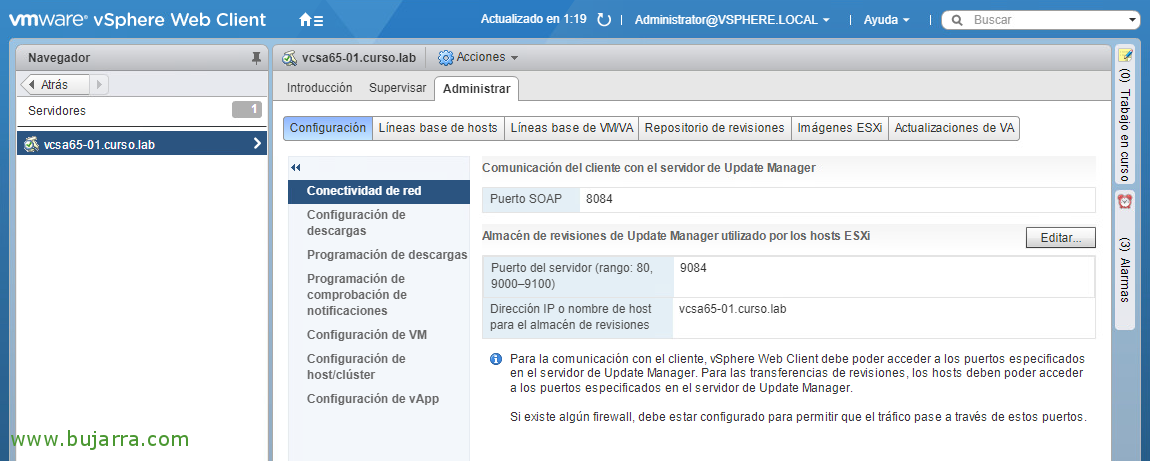Expand the Acciones dropdown
The height and width of the screenshot is (461, 1150).
[514, 58]
